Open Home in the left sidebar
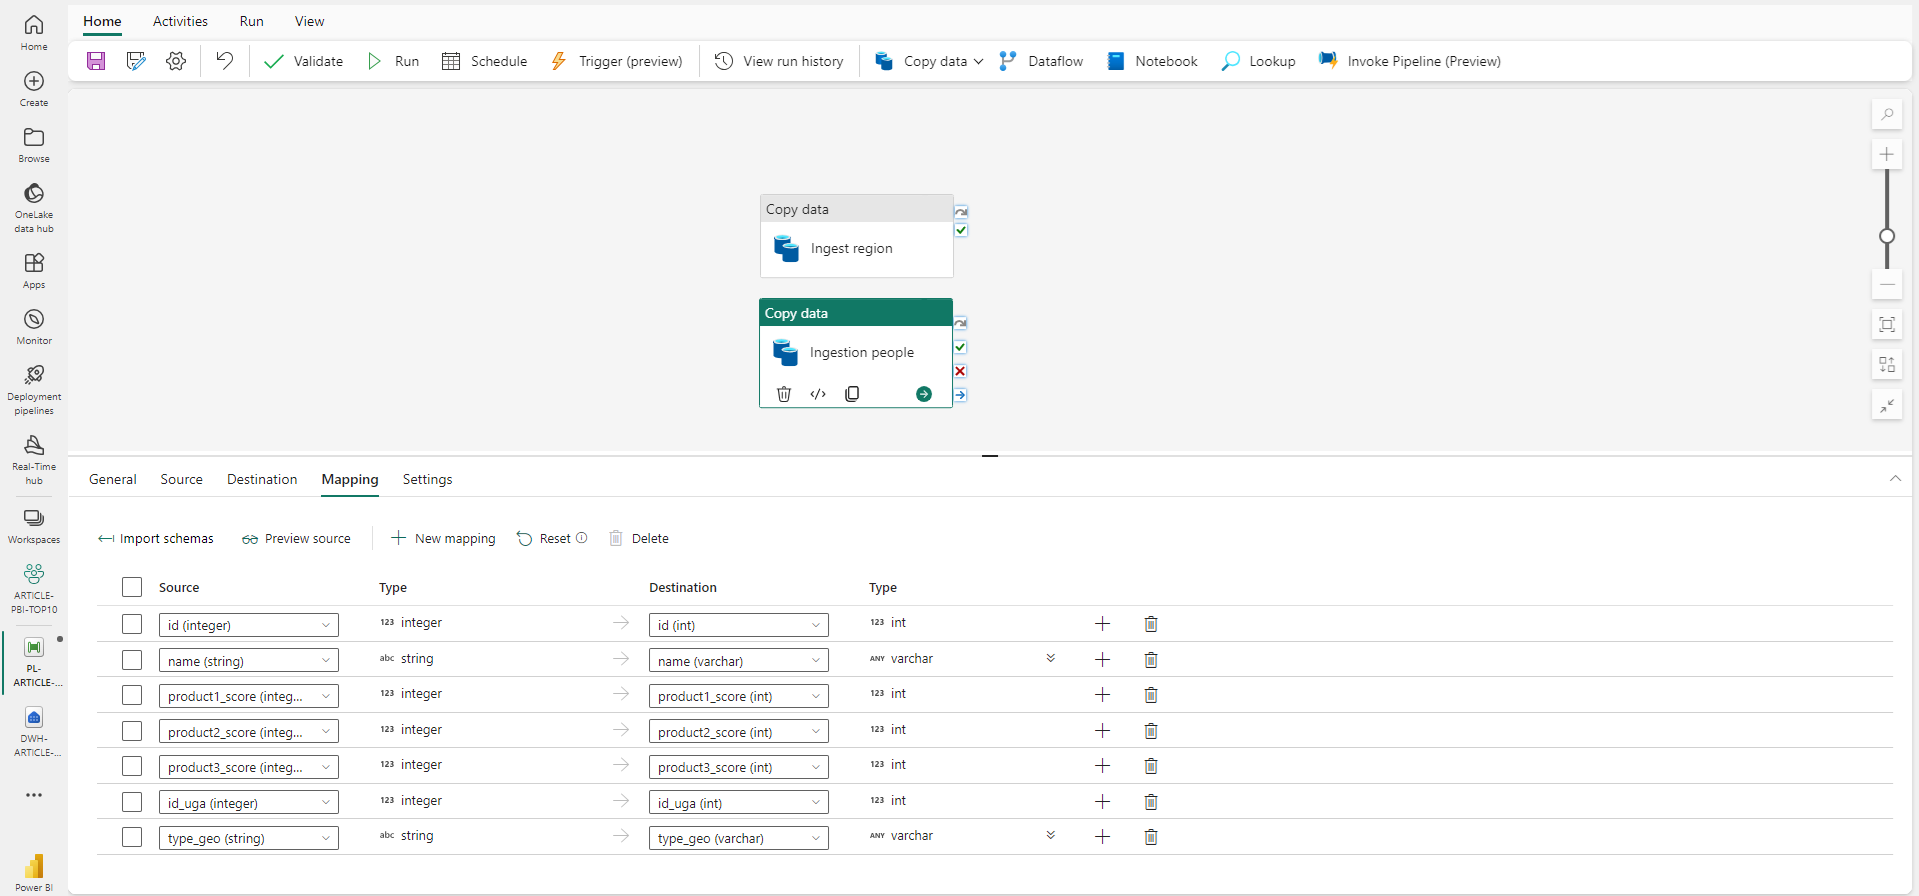1919x896 pixels. coord(34,33)
